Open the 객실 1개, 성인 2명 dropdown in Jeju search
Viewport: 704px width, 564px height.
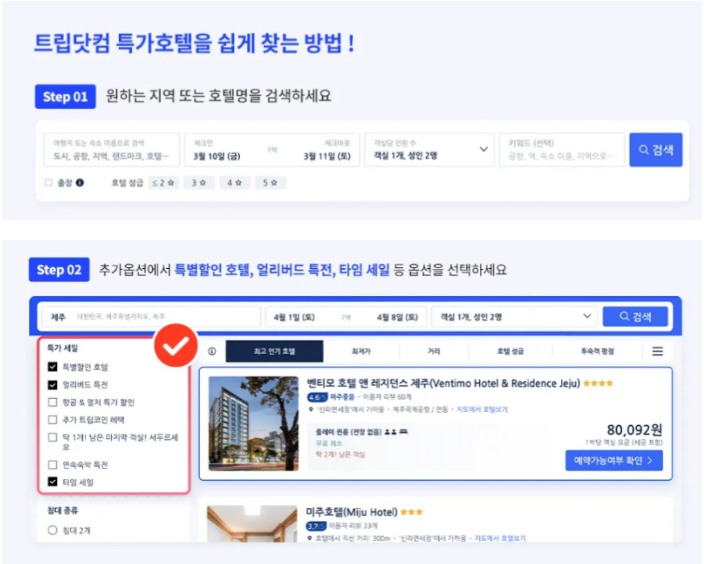pos(514,317)
